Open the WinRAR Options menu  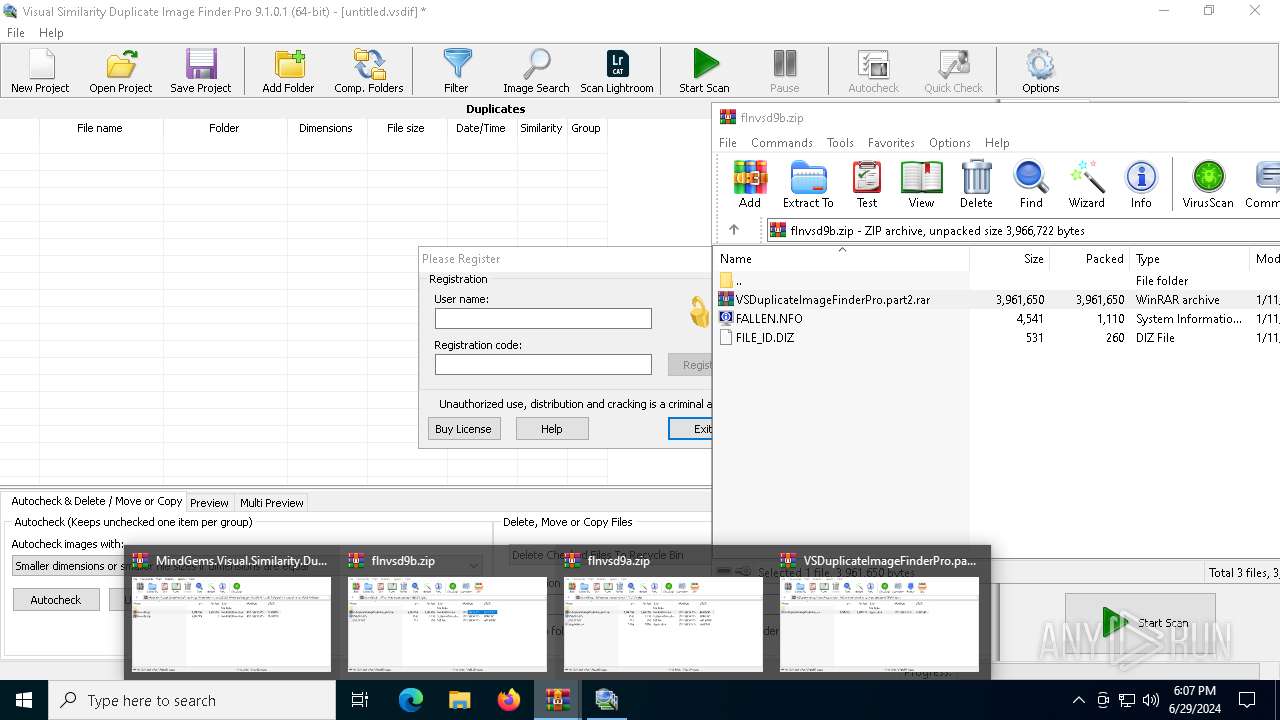point(950,142)
